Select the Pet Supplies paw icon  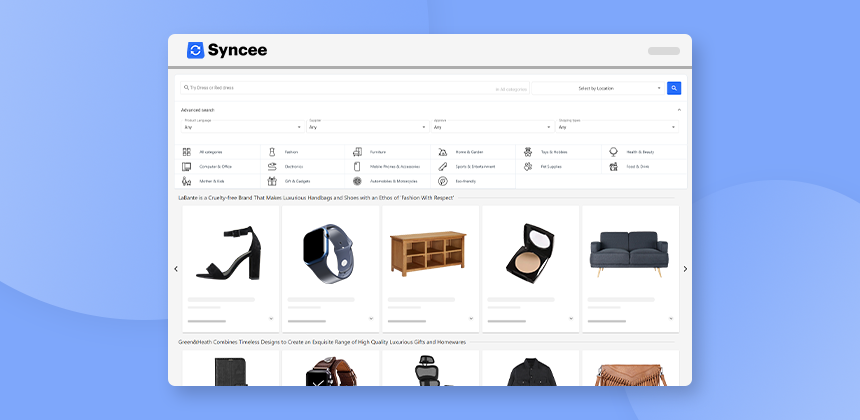click(x=528, y=167)
